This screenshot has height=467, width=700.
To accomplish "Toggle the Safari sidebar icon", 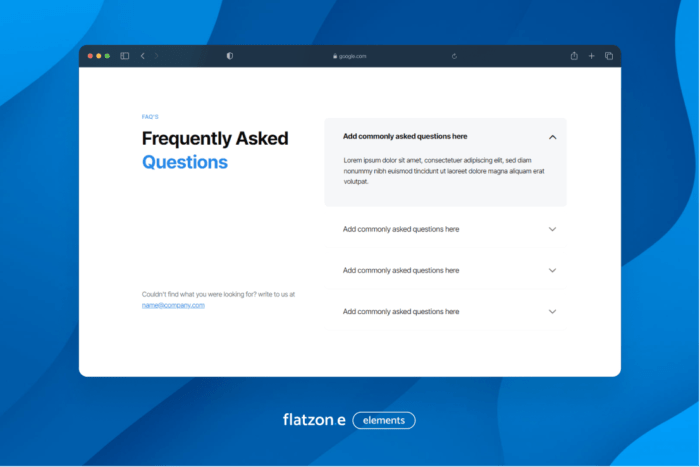I will tap(125, 56).
